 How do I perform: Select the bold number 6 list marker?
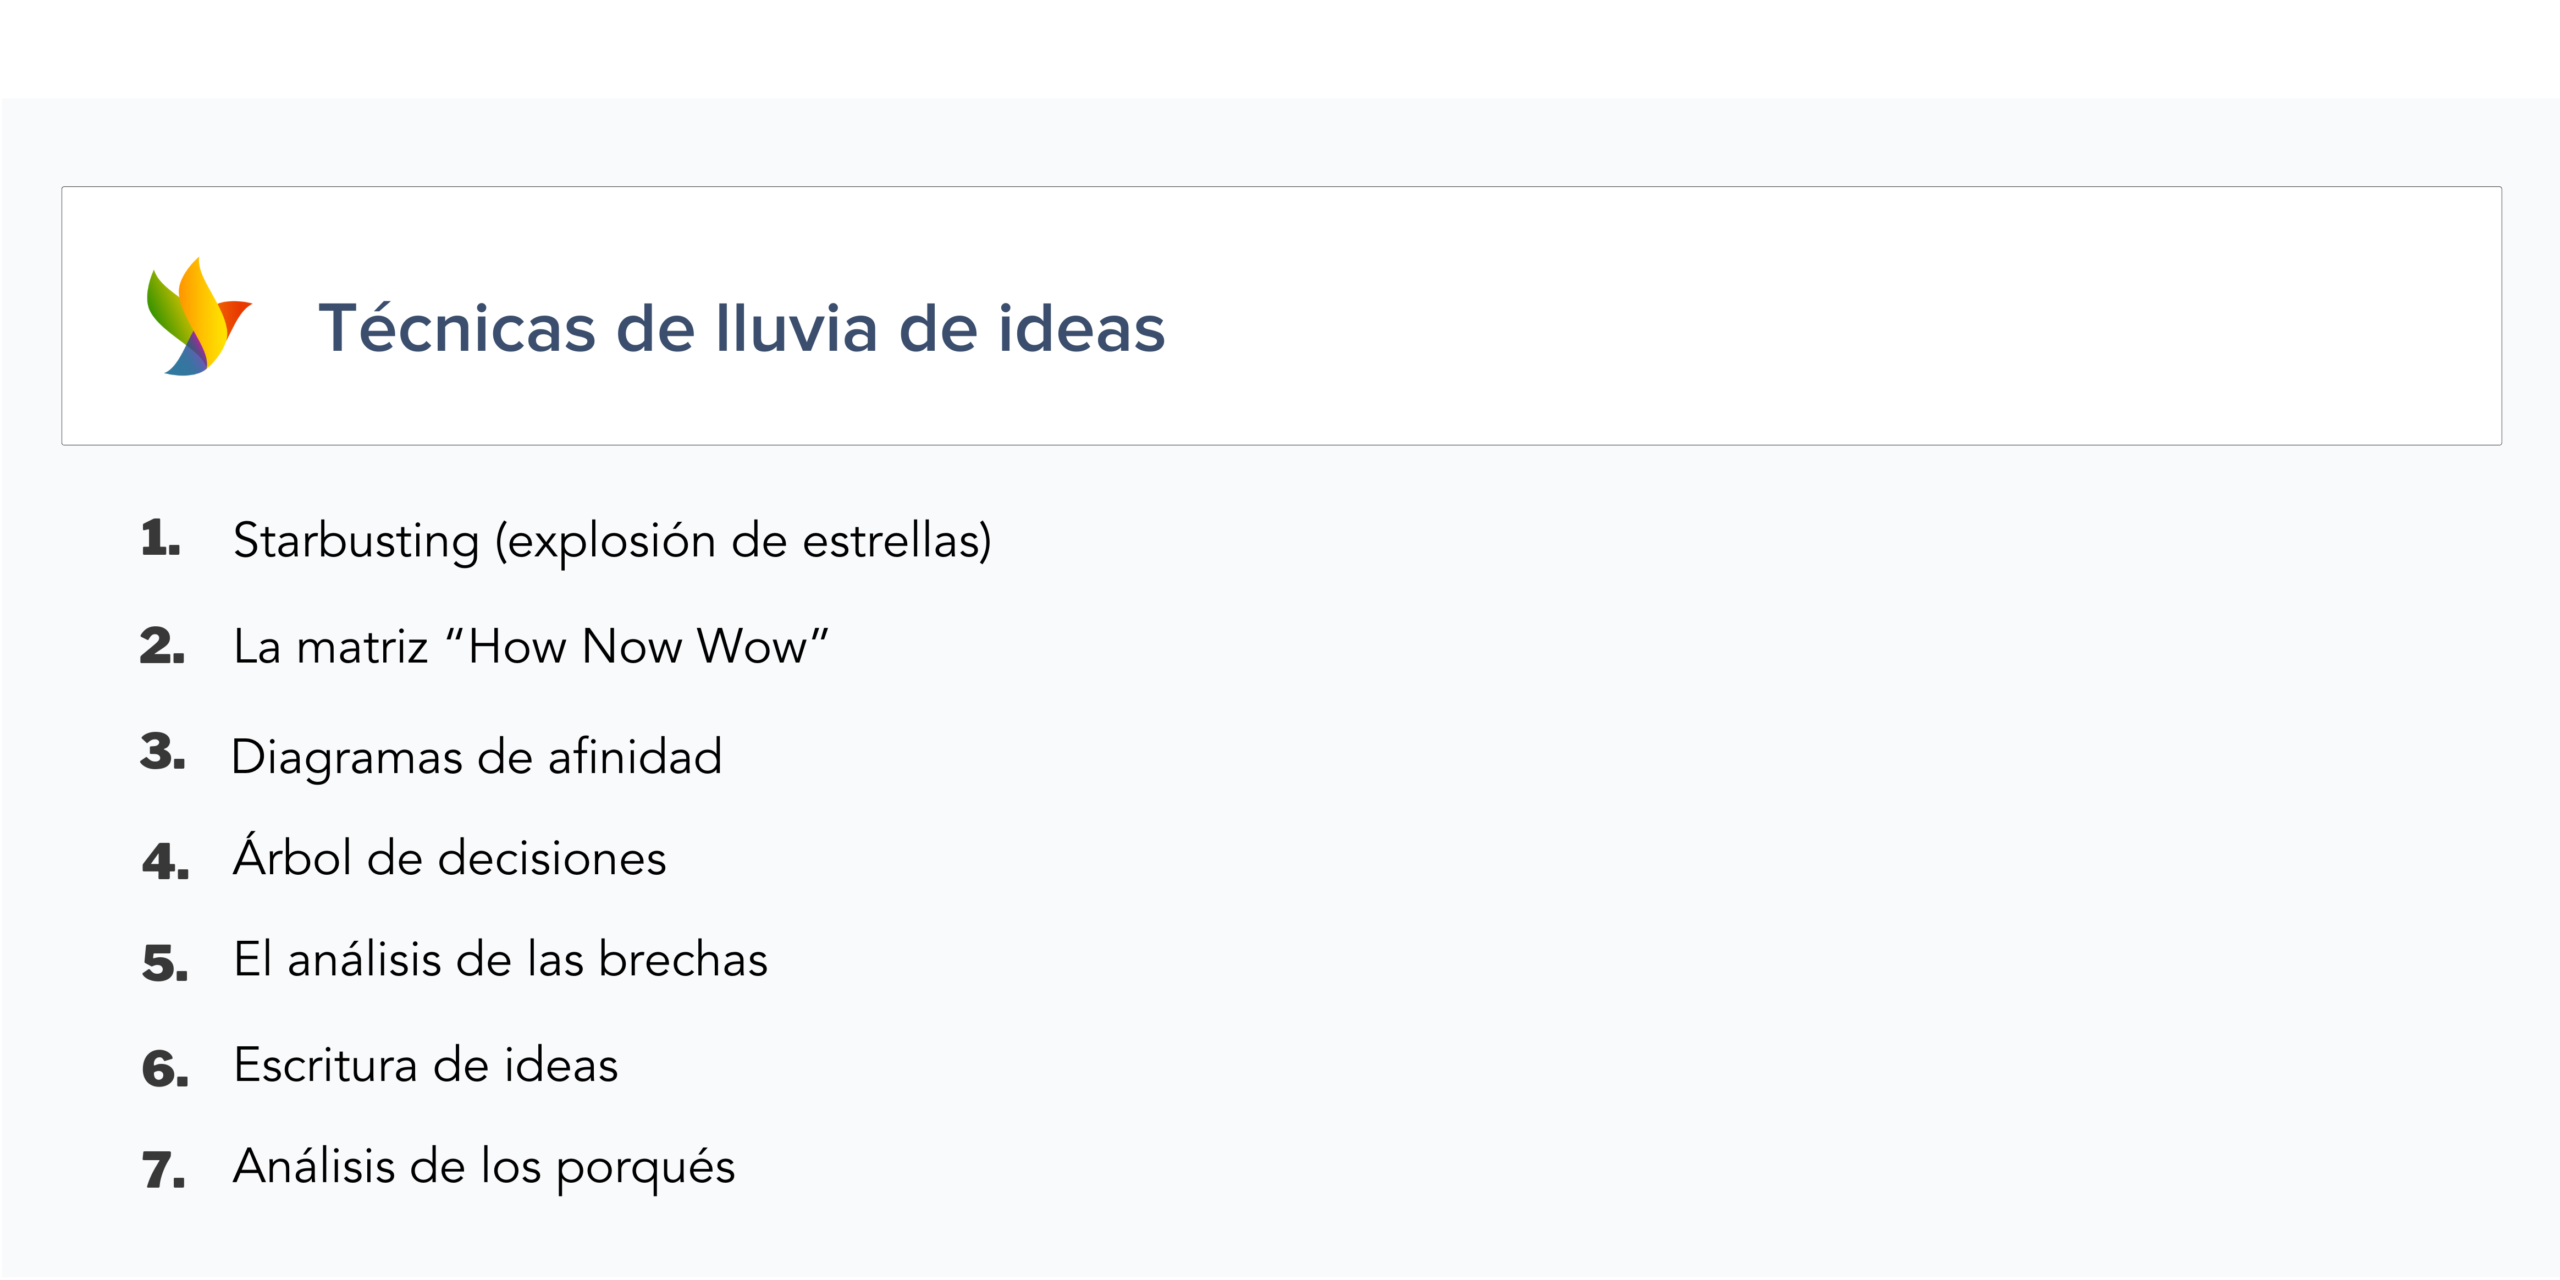tap(165, 1069)
